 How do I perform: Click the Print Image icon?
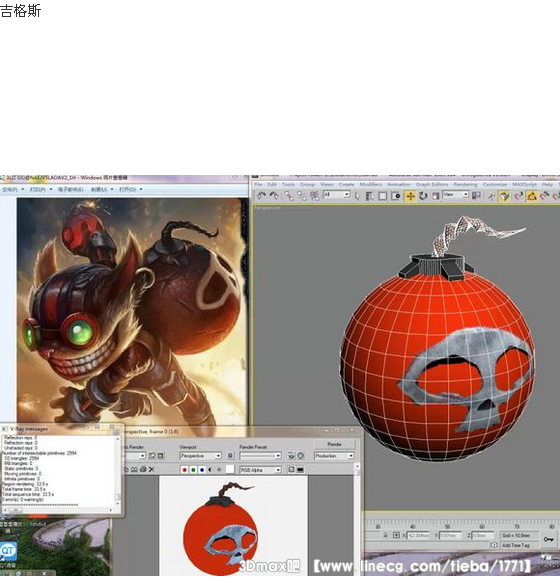point(143,470)
